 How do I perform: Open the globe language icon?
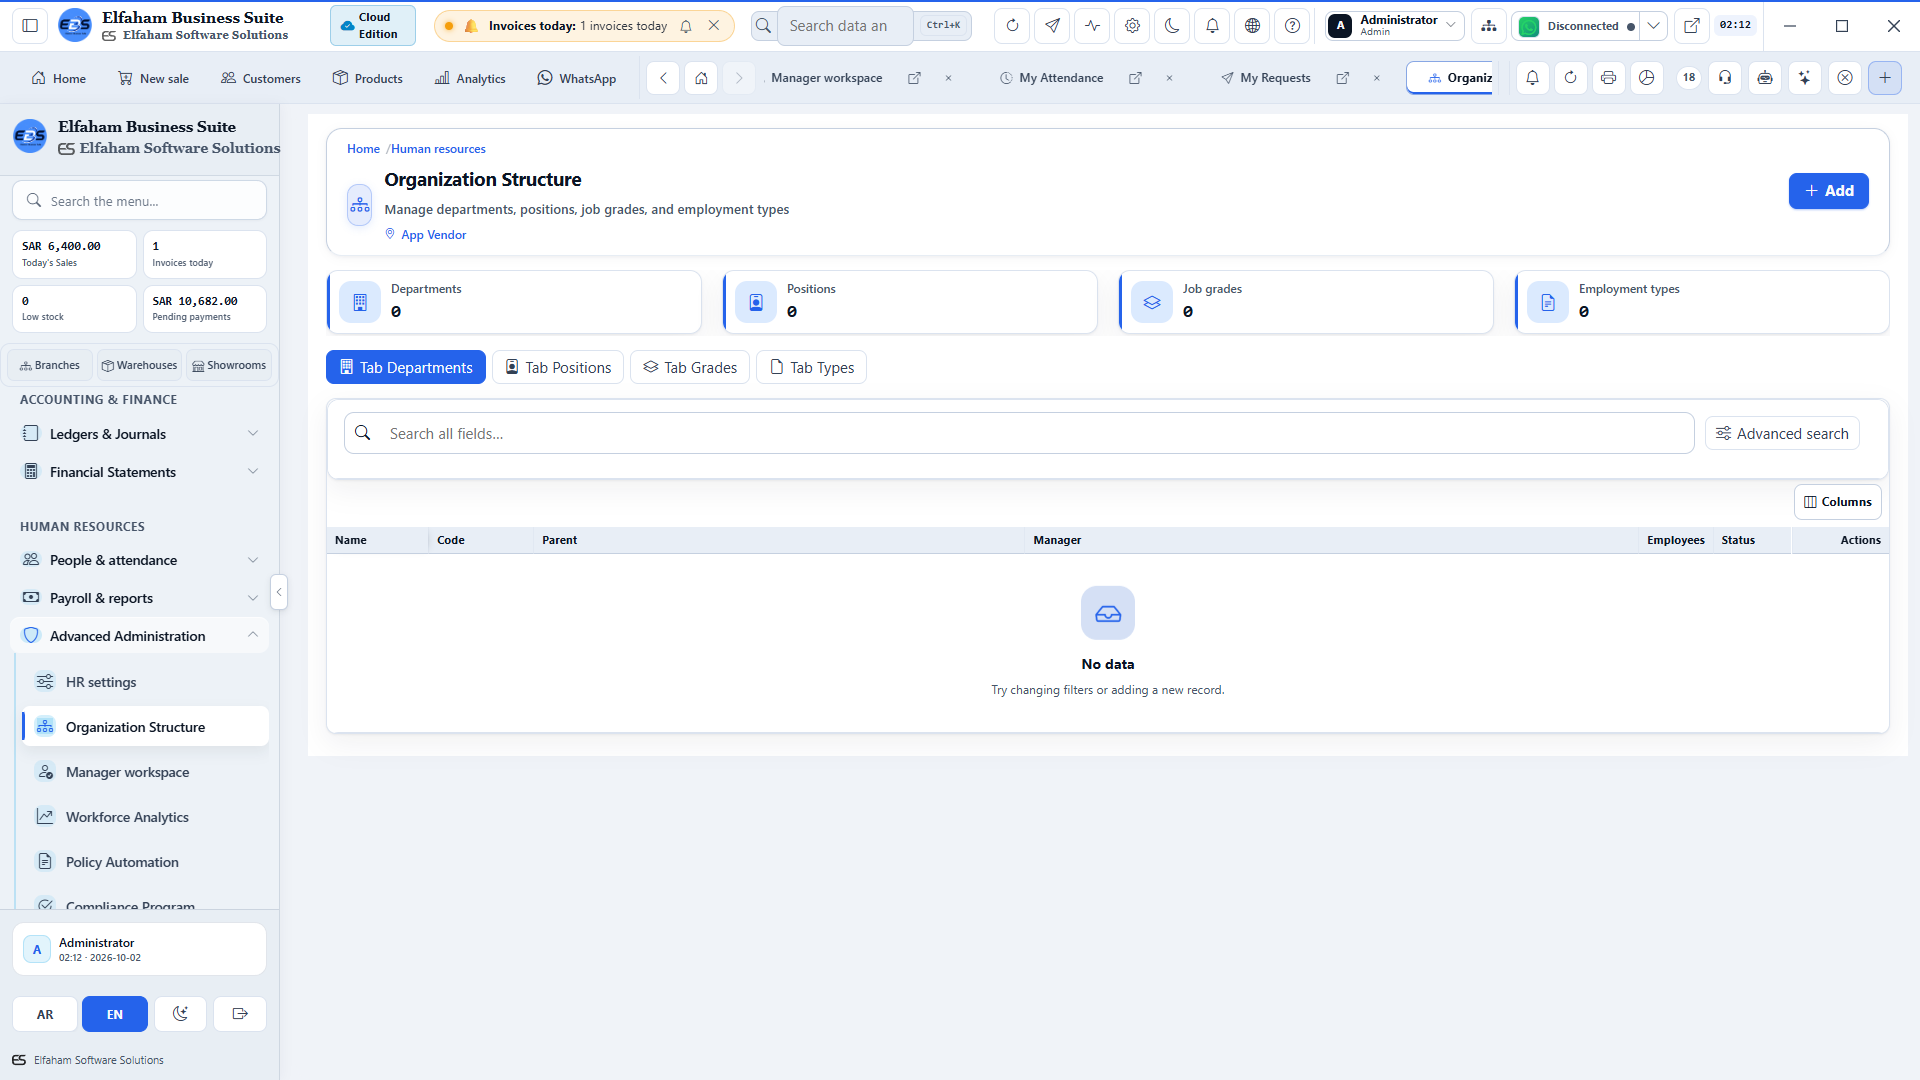1252,26
